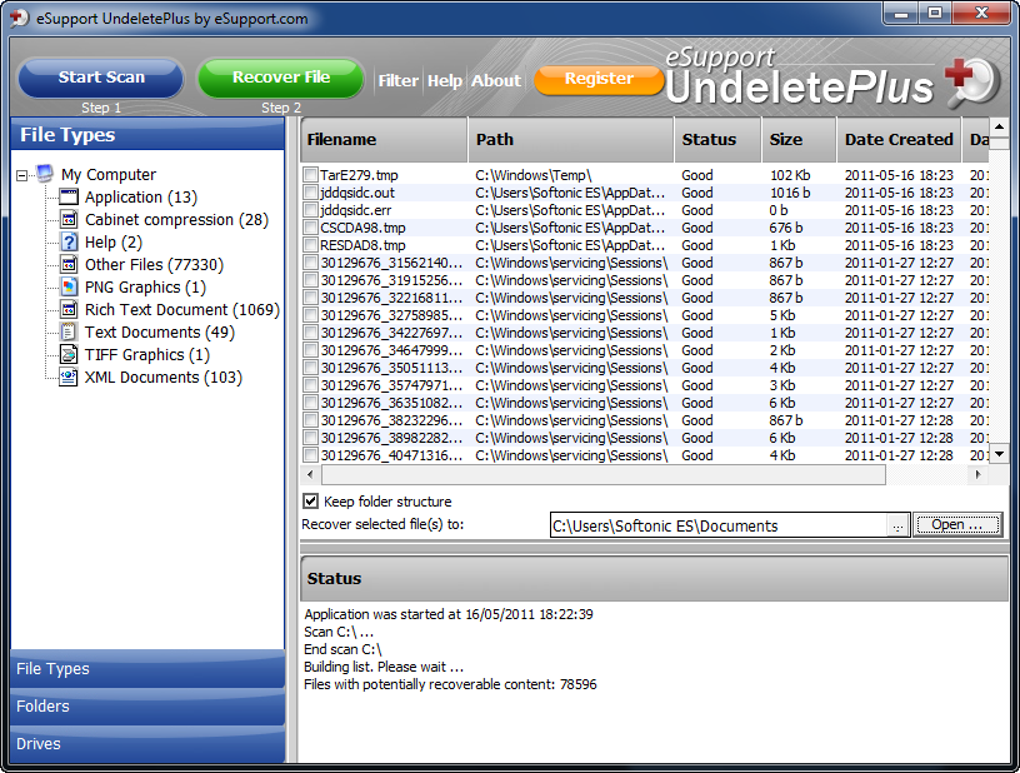Viewport: 1020px width, 773px height.
Task: Click the Application file type icon
Action: (x=68, y=197)
